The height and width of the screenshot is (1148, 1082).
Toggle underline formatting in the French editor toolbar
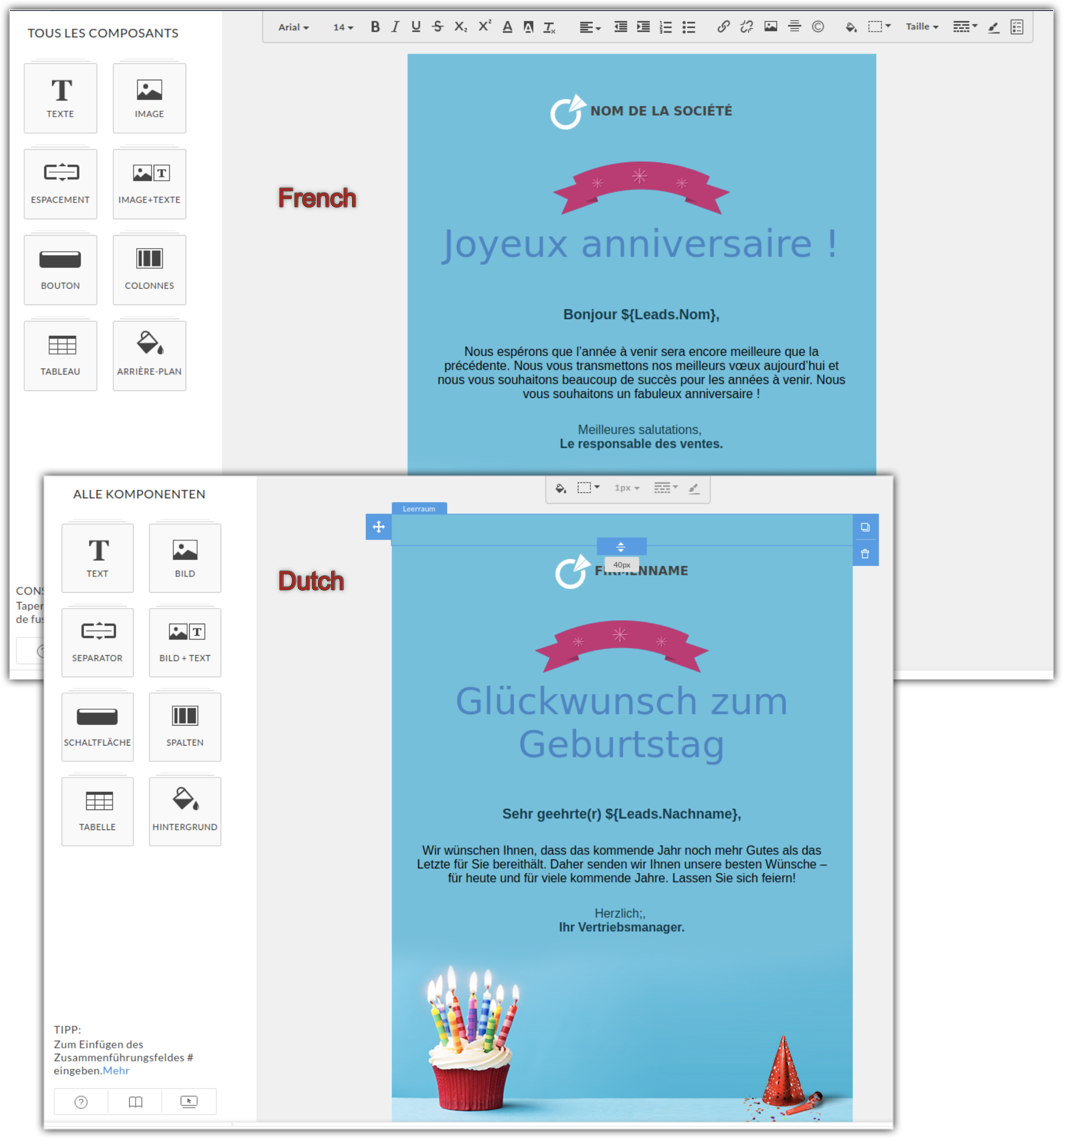pos(416,27)
